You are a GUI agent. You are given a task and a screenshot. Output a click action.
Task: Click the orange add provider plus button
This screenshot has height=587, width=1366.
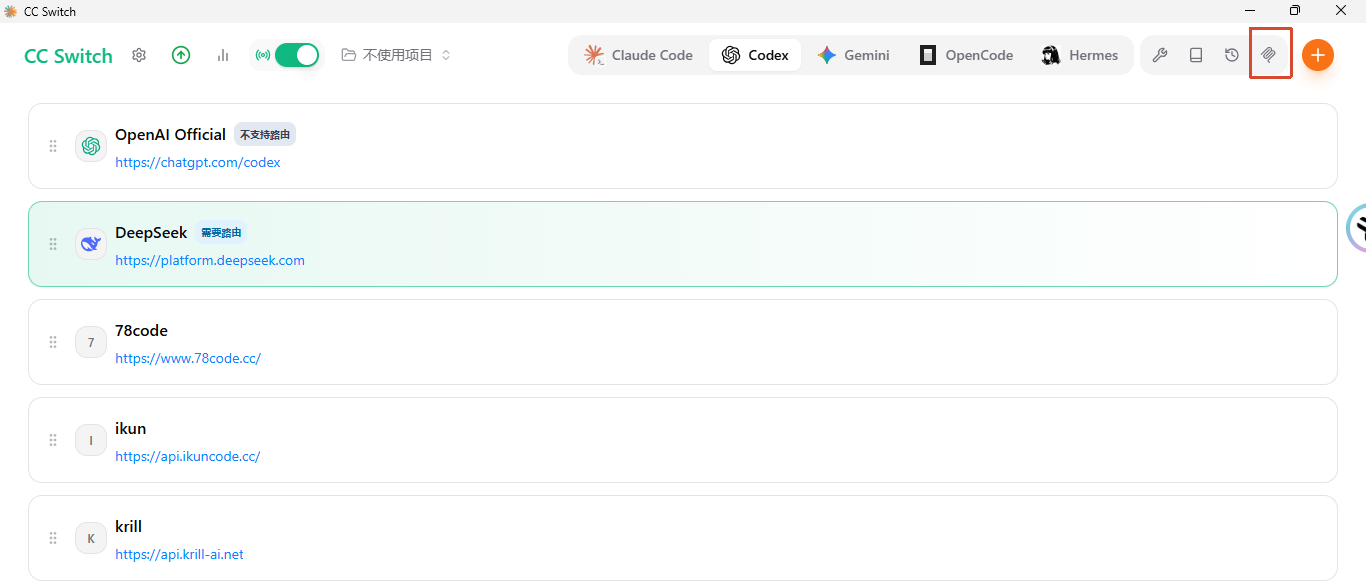coord(1318,55)
